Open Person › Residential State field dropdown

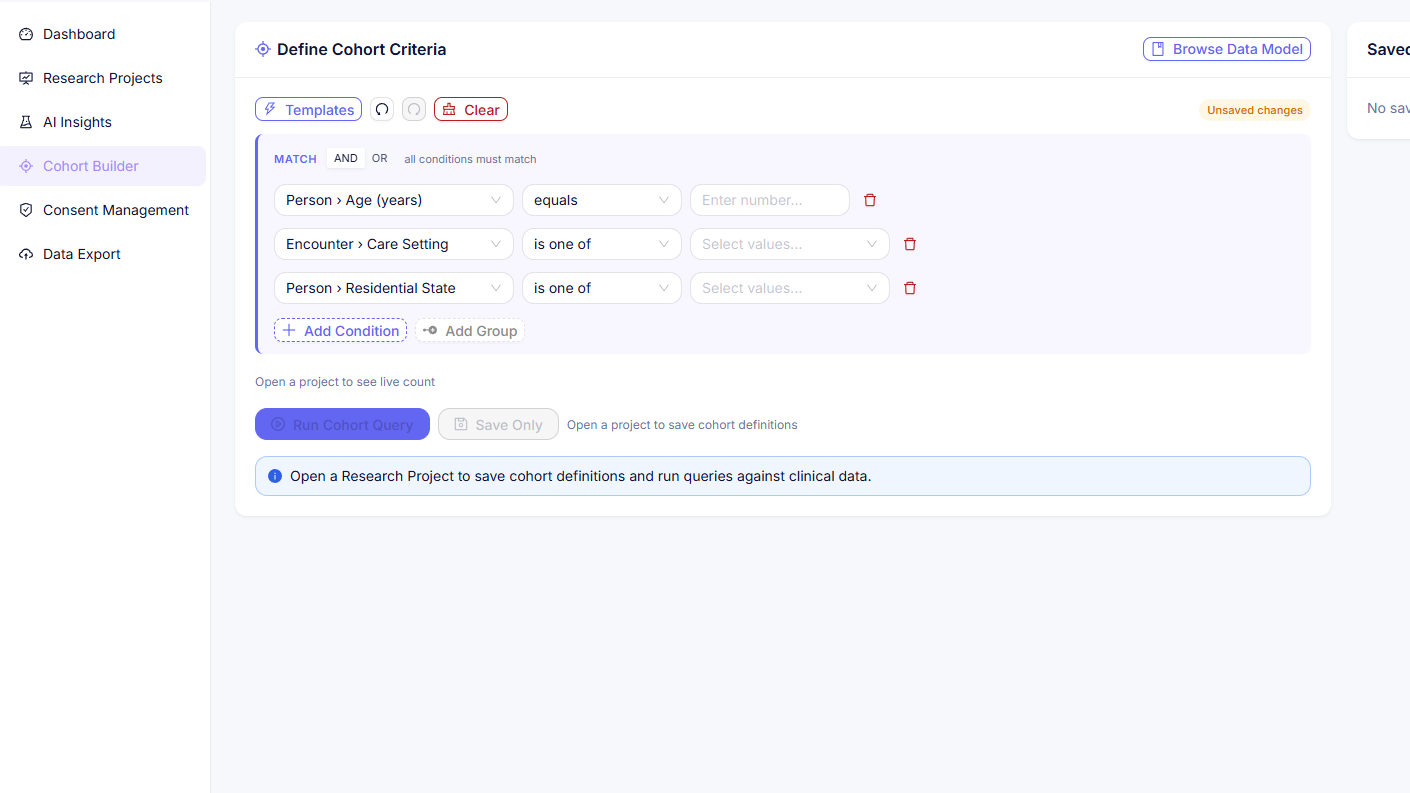tap(394, 288)
